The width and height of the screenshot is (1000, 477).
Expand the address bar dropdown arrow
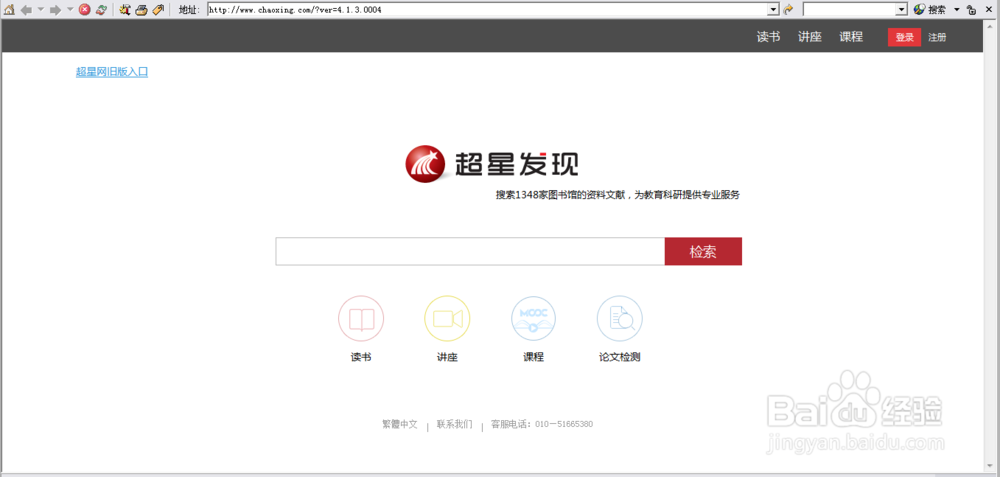click(x=774, y=10)
